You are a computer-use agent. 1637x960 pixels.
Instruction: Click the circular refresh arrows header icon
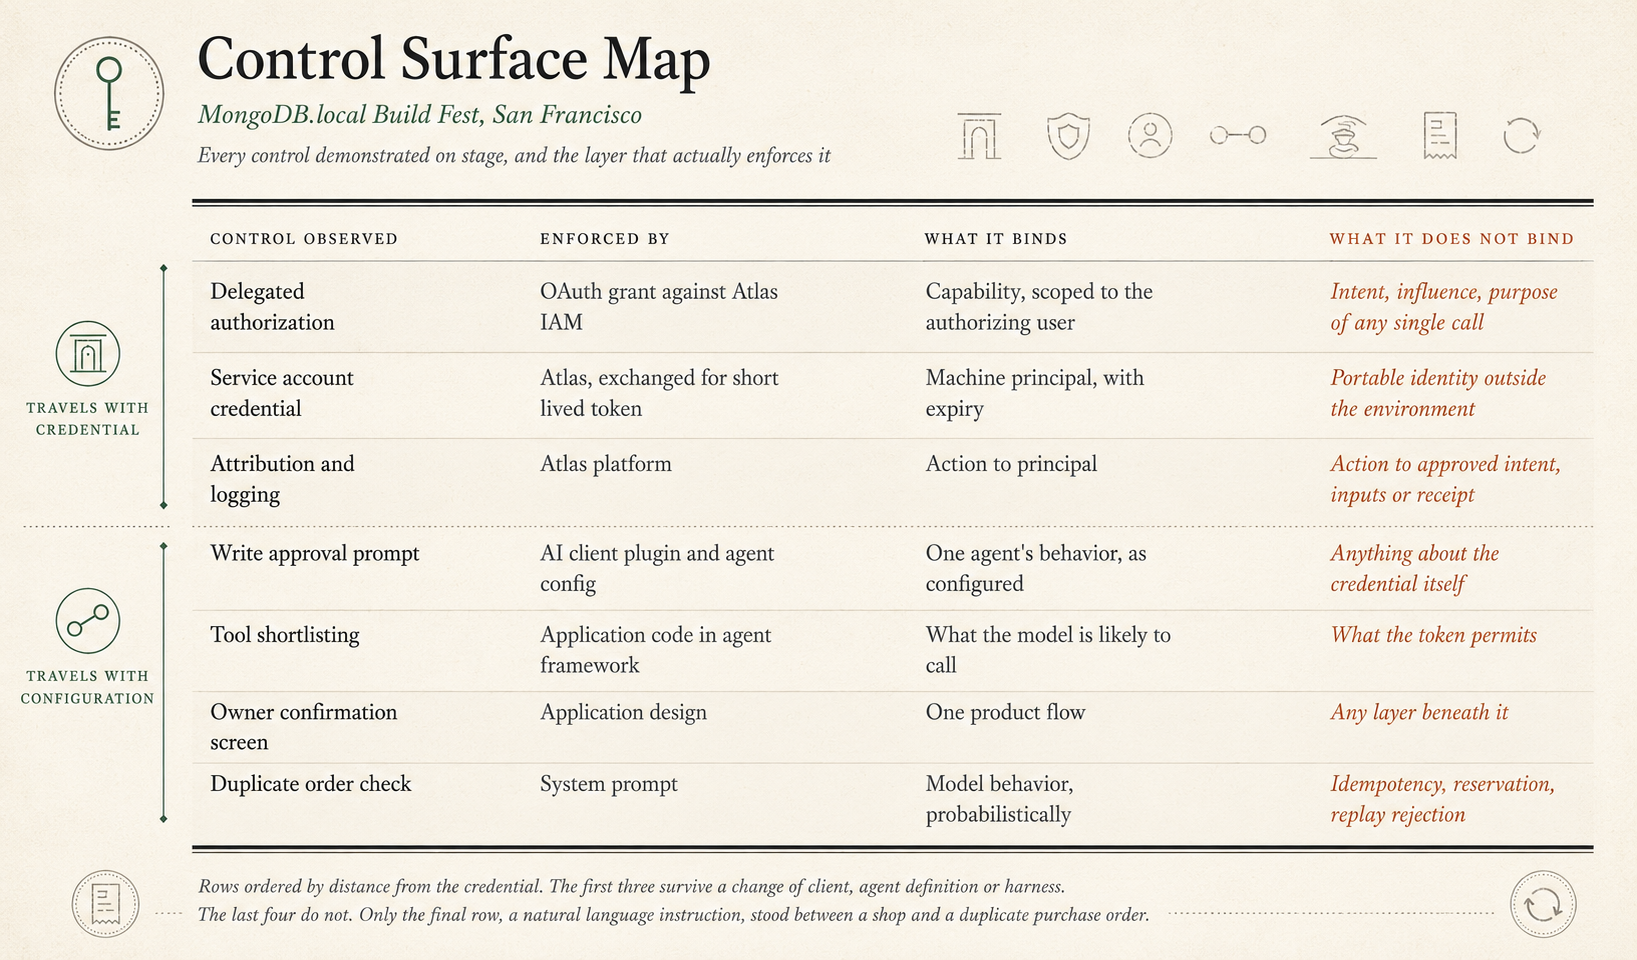click(1521, 135)
